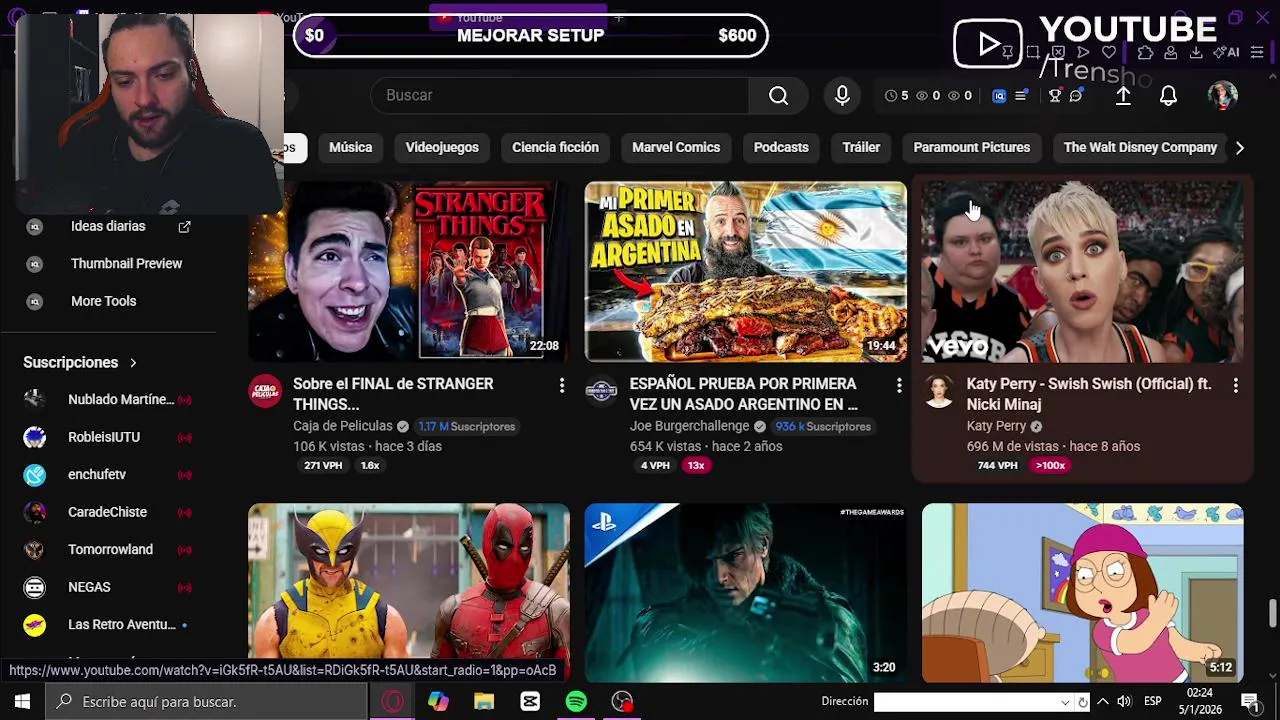The width and height of the screenshot is (1280, 720).
Task: Play the Stranger Things thumbnail video
Action: click(x=408, y=271)
